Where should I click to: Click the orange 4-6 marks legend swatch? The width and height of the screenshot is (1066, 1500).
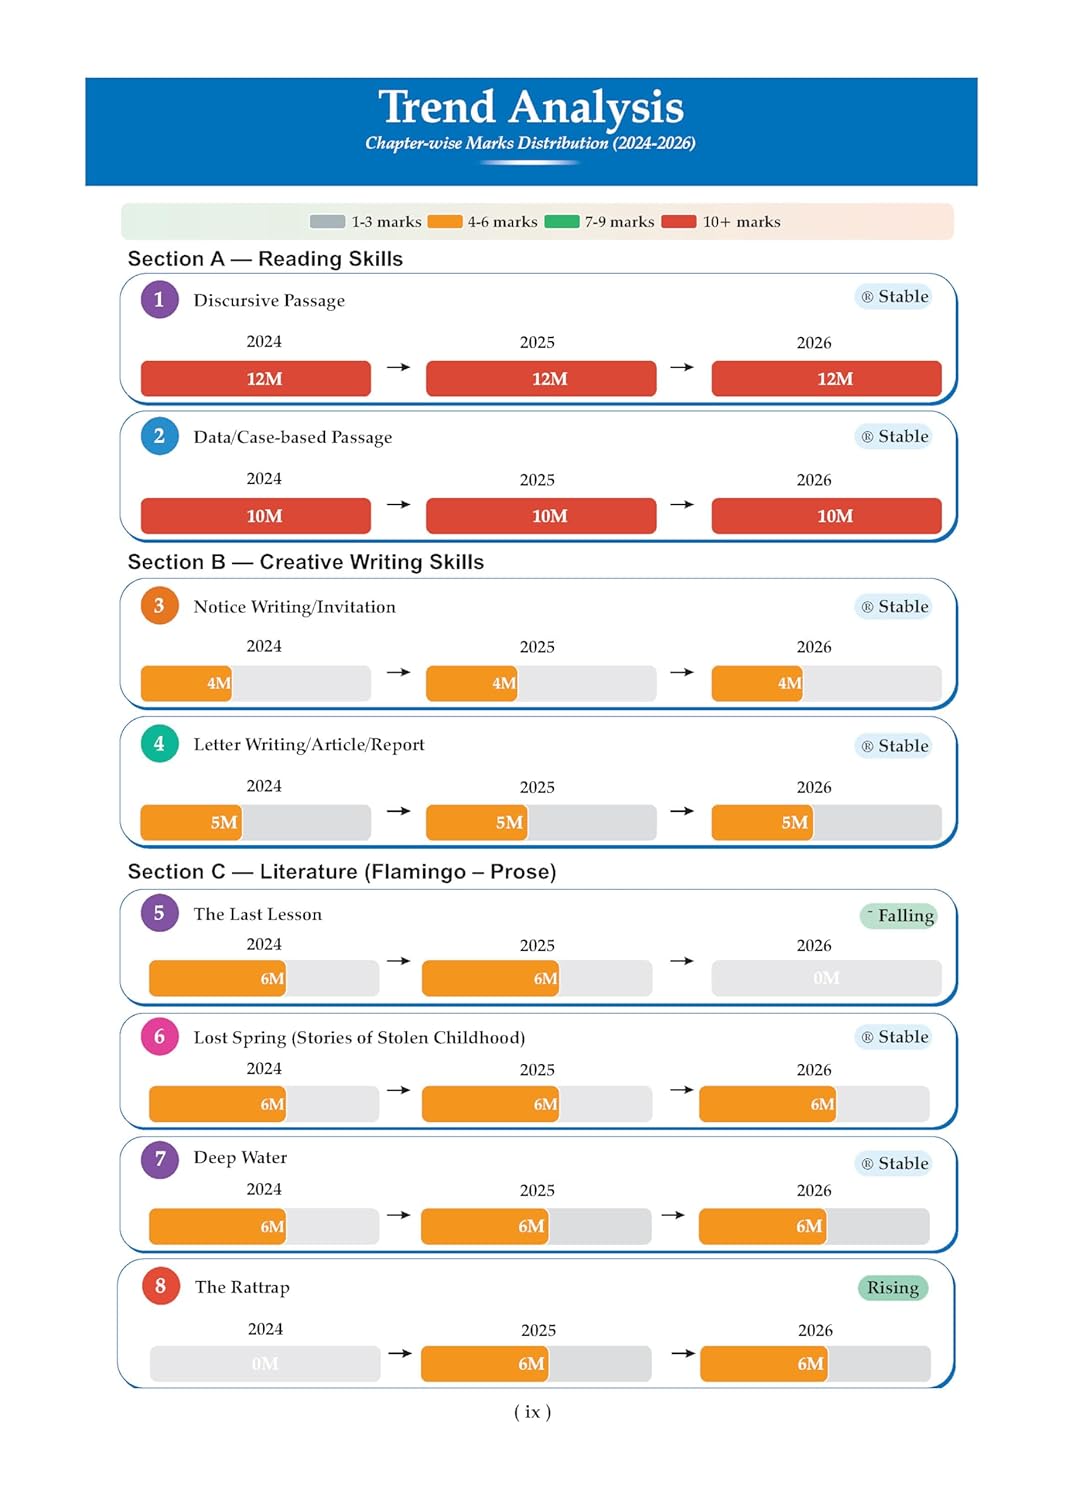[x=445, y=221]
